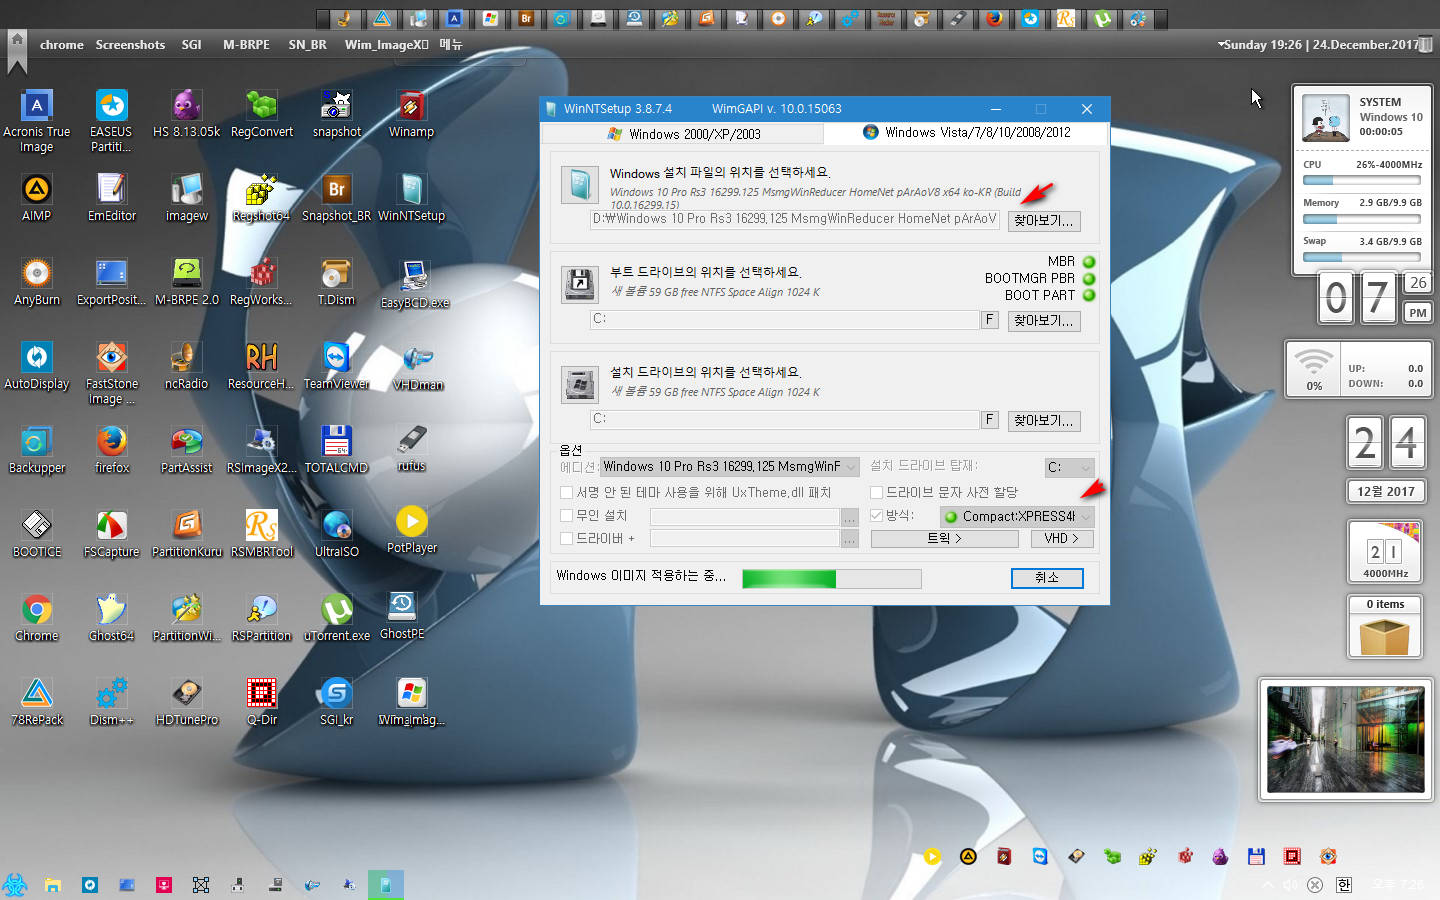The image size is (1440, 900).
Task: Cancel image apply with 취소
Action: (1047, 578)
